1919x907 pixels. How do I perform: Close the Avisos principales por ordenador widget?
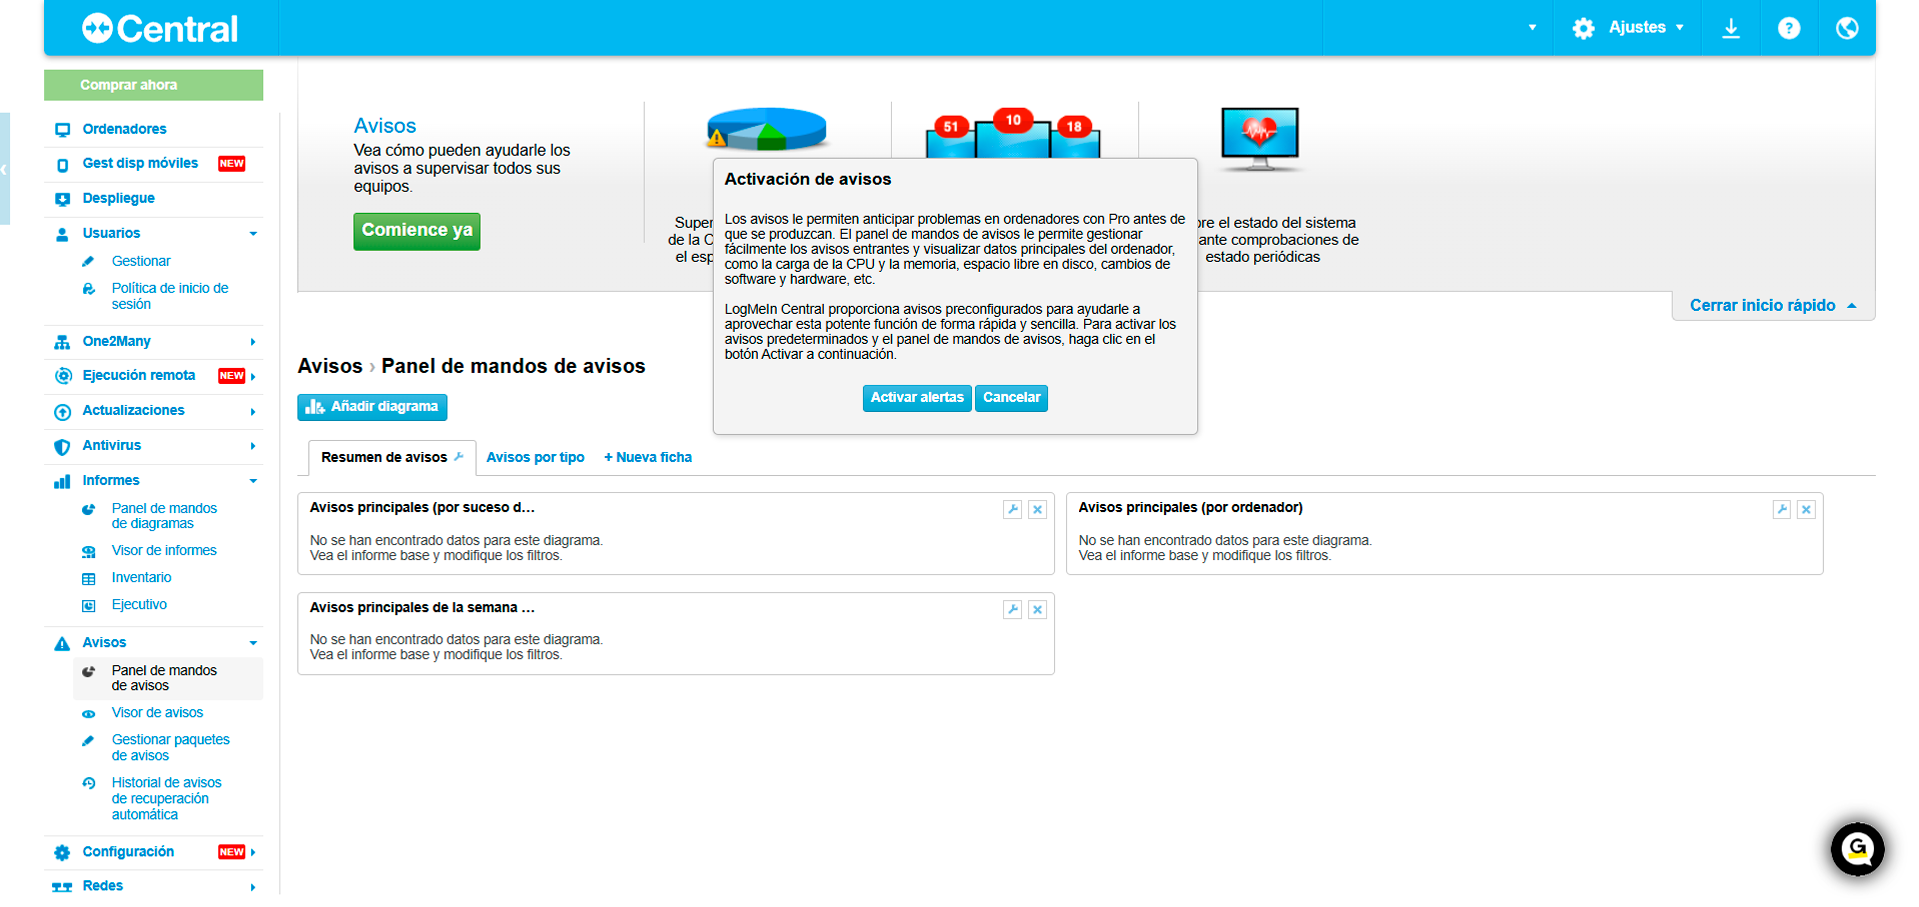coord(1806,509)
